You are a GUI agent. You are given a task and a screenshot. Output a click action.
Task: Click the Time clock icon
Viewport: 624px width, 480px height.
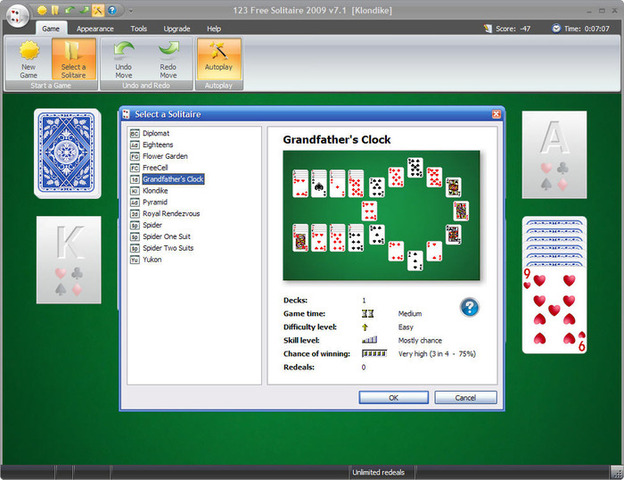click(556, 28)
